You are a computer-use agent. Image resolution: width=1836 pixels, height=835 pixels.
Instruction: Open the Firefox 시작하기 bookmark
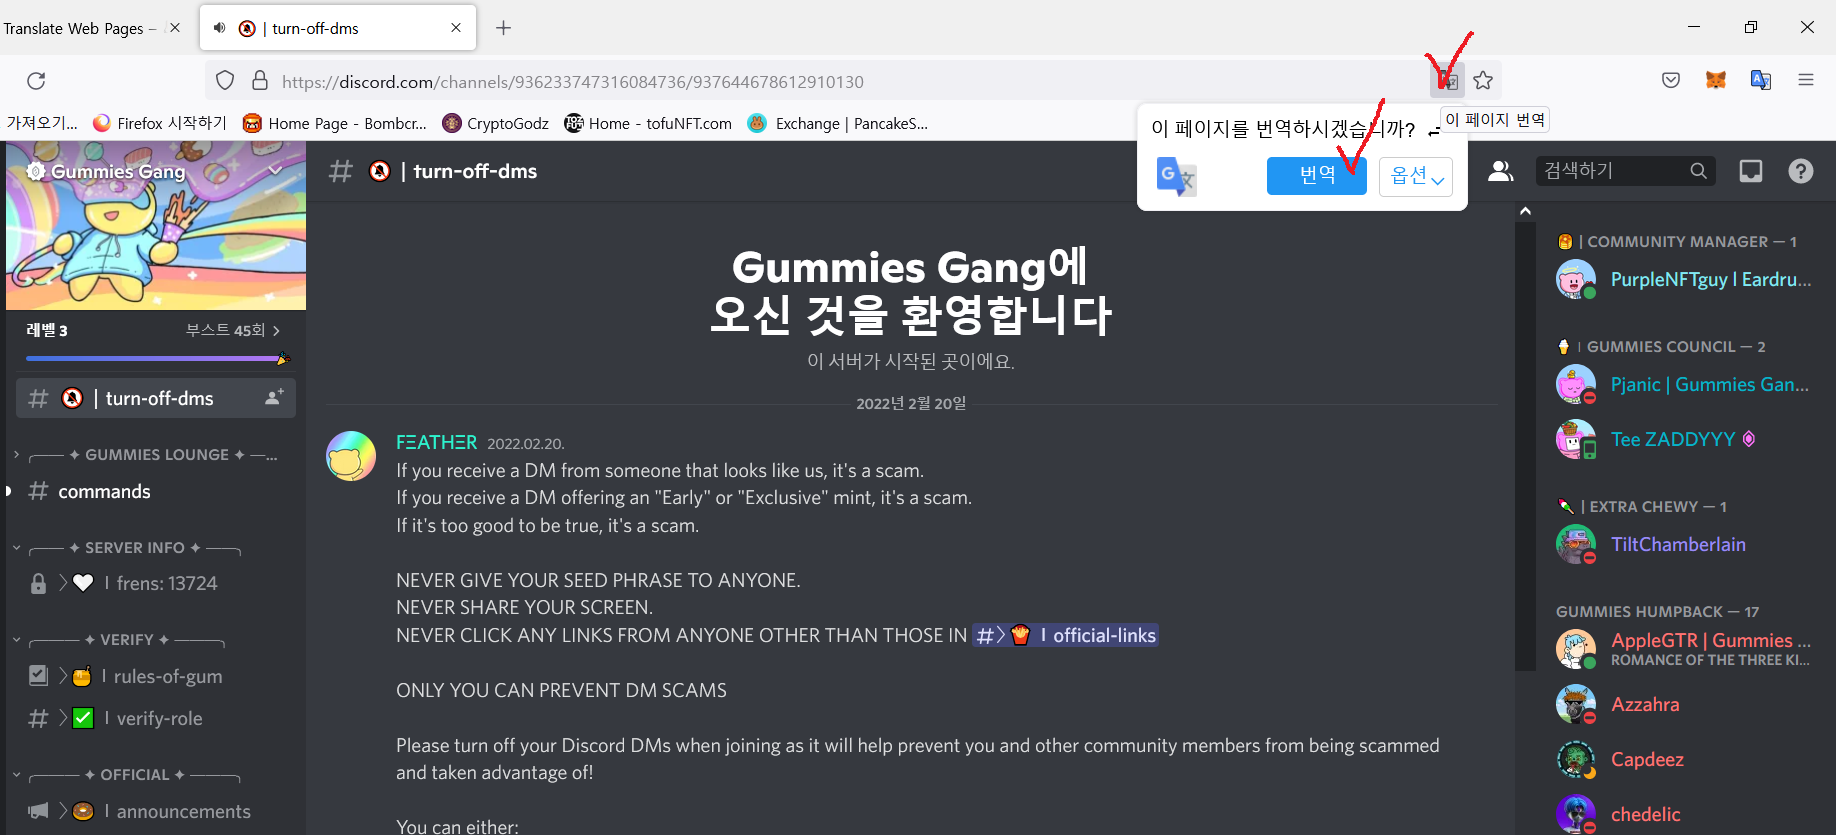click(x=160, y=123)
